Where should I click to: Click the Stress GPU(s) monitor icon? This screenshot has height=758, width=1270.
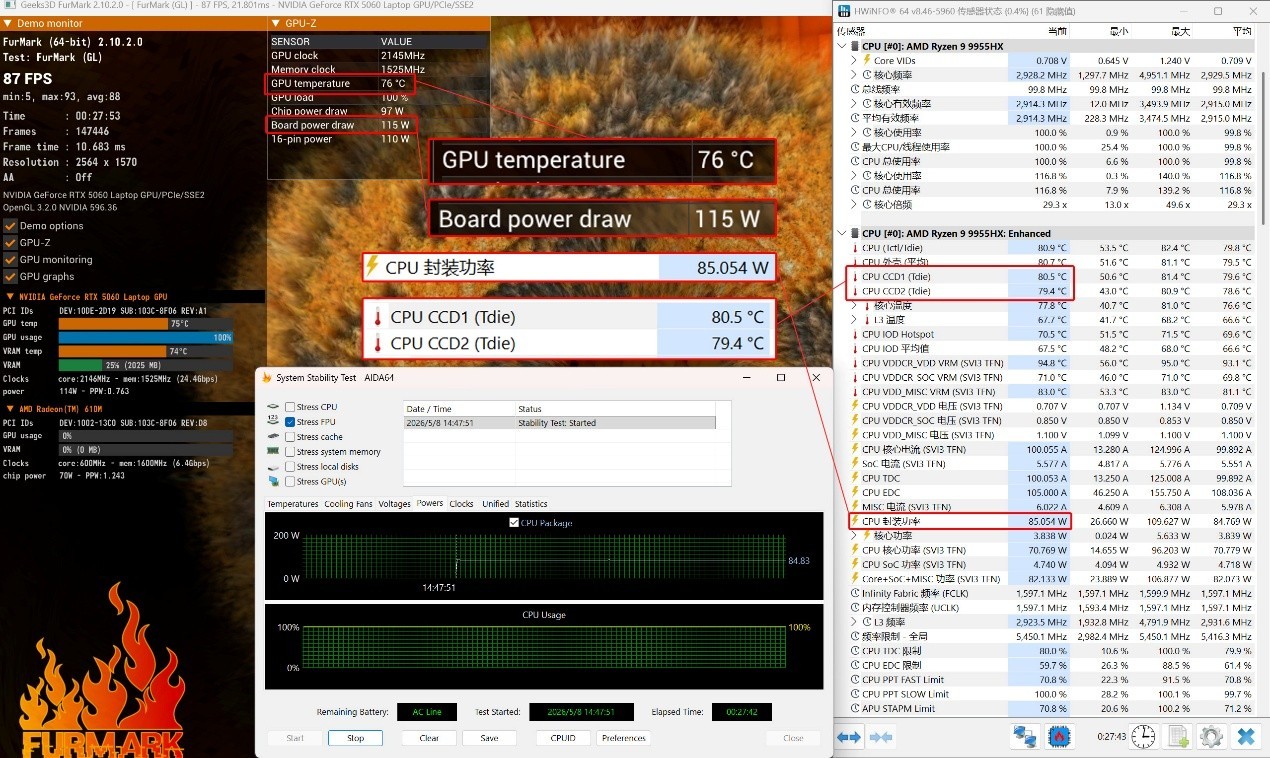coord(273,482)
